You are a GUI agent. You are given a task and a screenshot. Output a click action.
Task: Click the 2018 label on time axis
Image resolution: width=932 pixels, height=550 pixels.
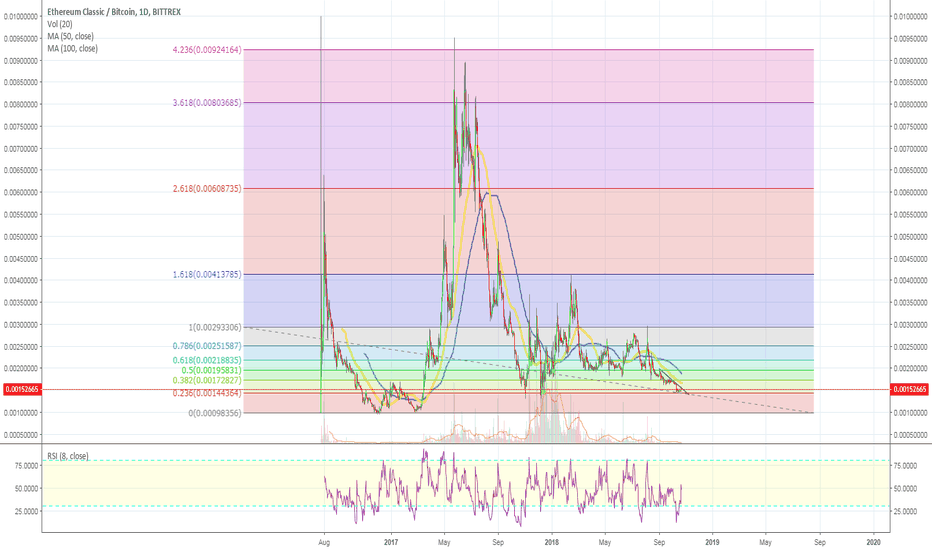[x=551, y=542]
